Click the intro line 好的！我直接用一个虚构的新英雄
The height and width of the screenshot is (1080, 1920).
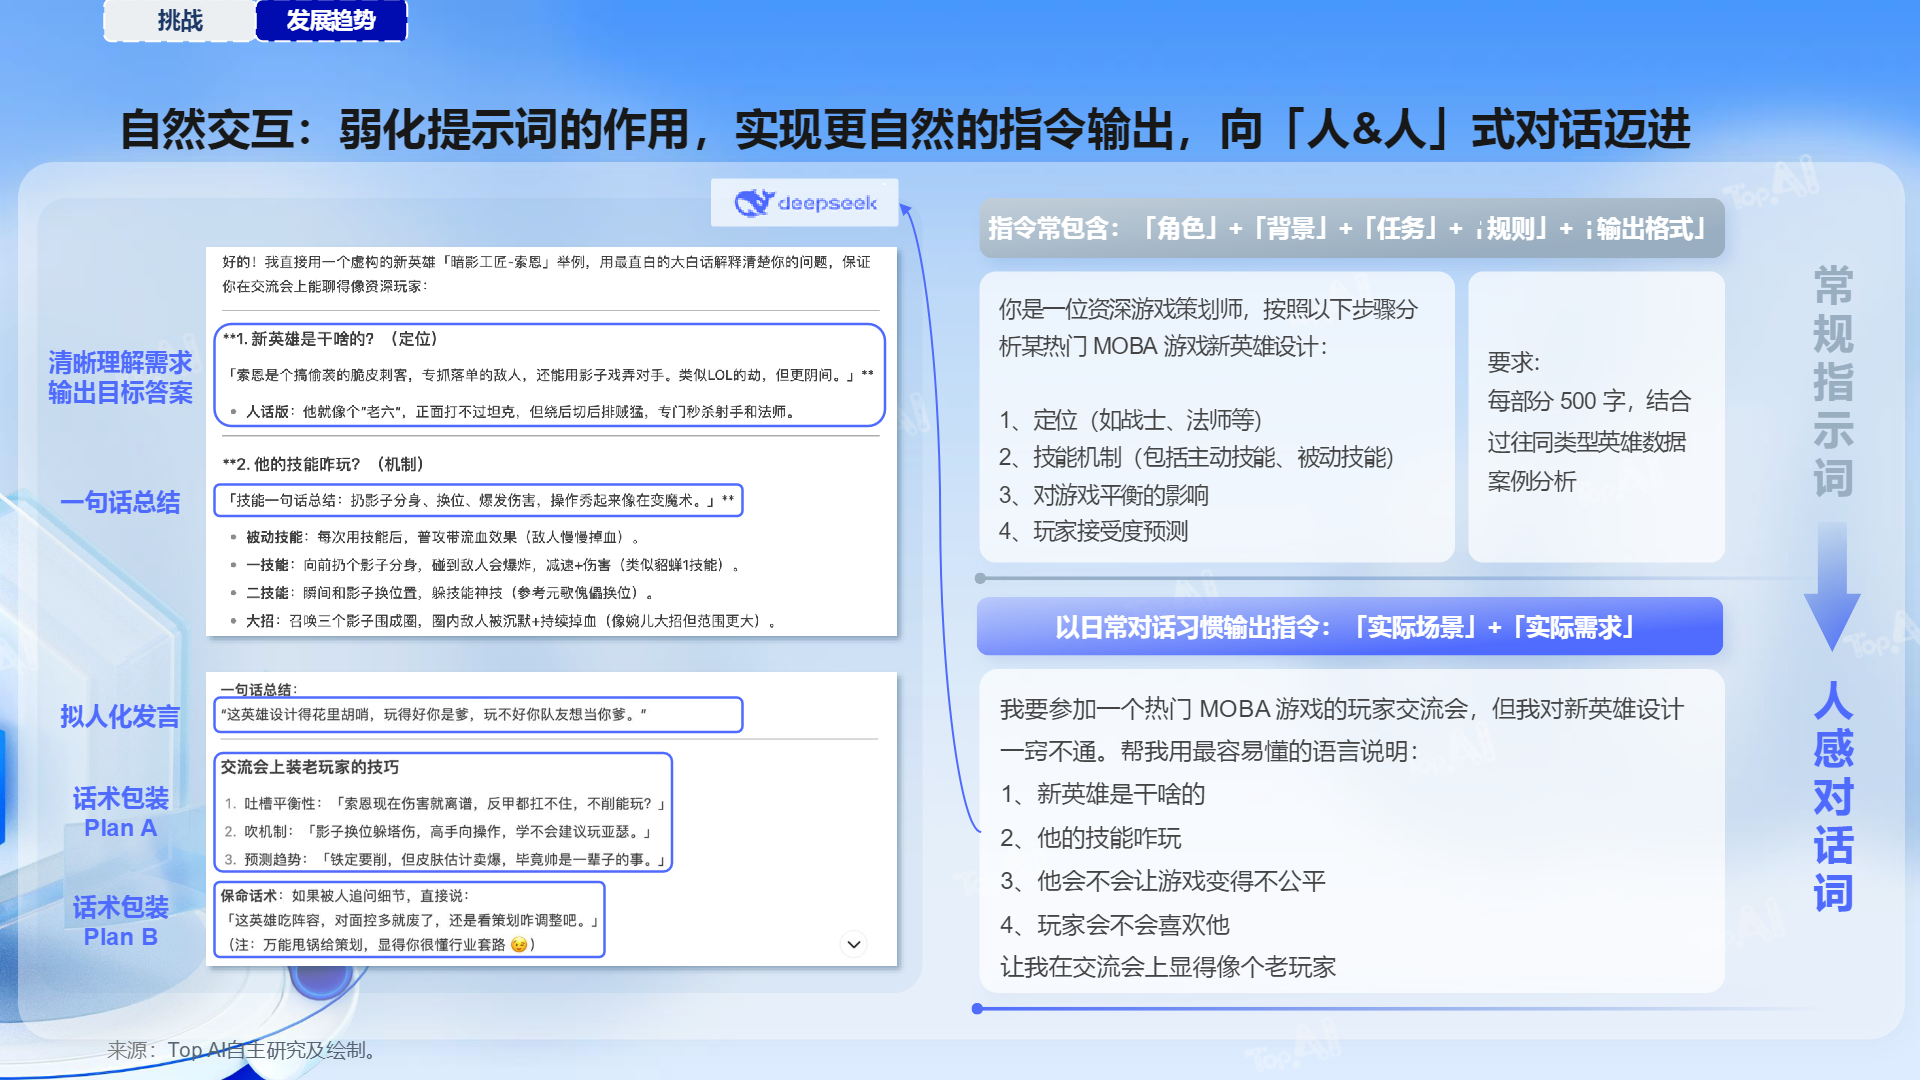point(546,273)
